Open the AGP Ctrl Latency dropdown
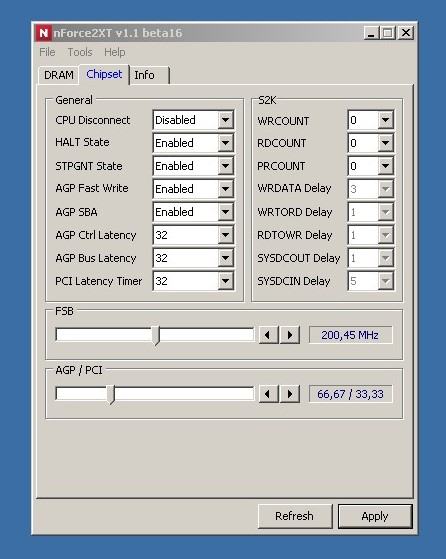Image resolution: width=446 pixels, height=559 pixels. 226,235
